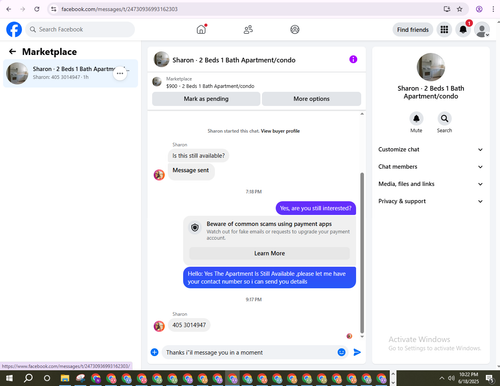
Task: Open the Facebook apps grid menu
Action: (444, 30)
